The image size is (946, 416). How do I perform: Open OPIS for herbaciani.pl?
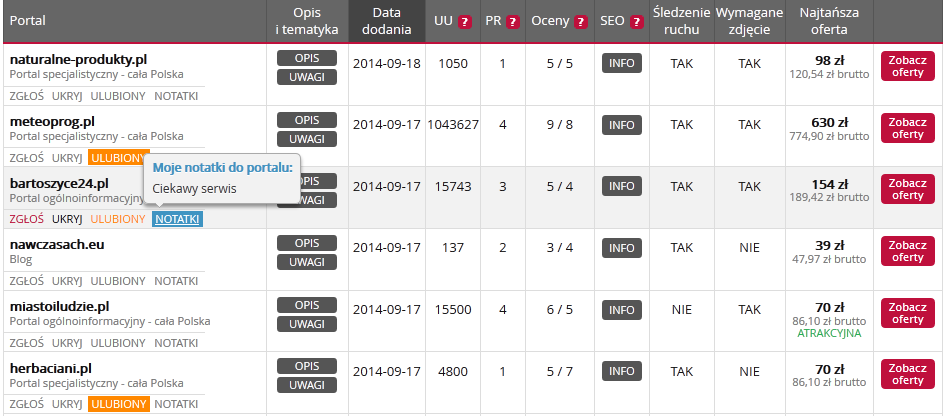click(307, 366)
